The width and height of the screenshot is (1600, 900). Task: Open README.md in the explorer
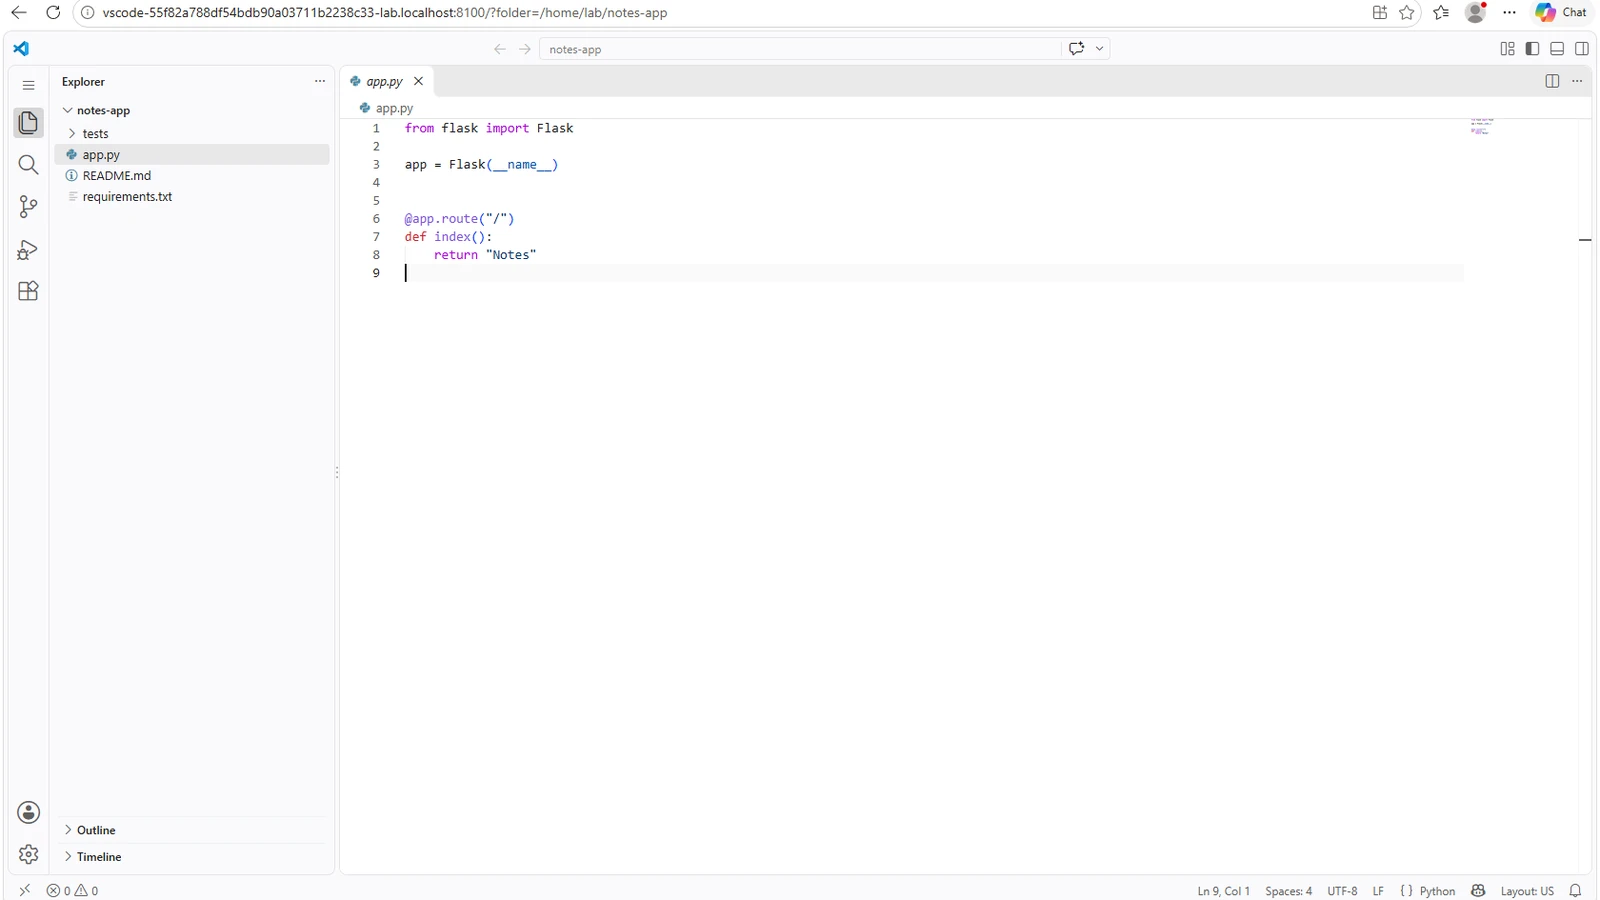pos(192,175)
